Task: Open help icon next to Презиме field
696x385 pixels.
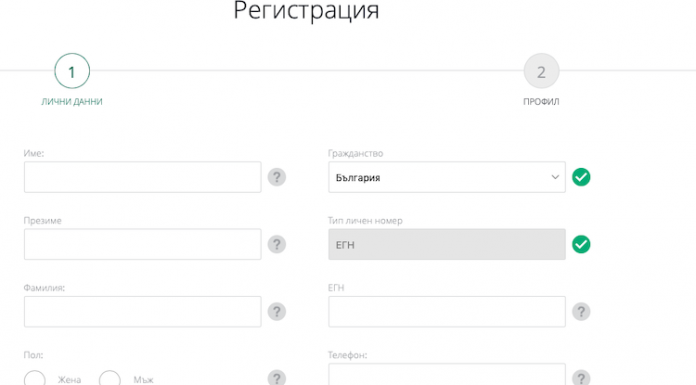Action: [x=277, y=244]
